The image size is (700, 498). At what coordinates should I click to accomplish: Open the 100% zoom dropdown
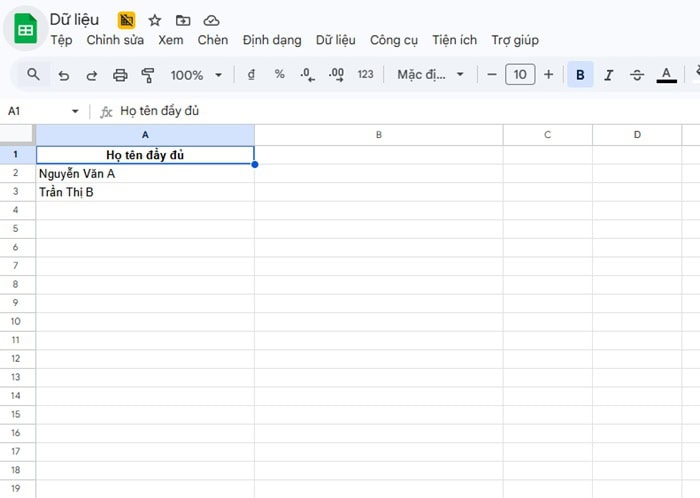click(194, 75)
